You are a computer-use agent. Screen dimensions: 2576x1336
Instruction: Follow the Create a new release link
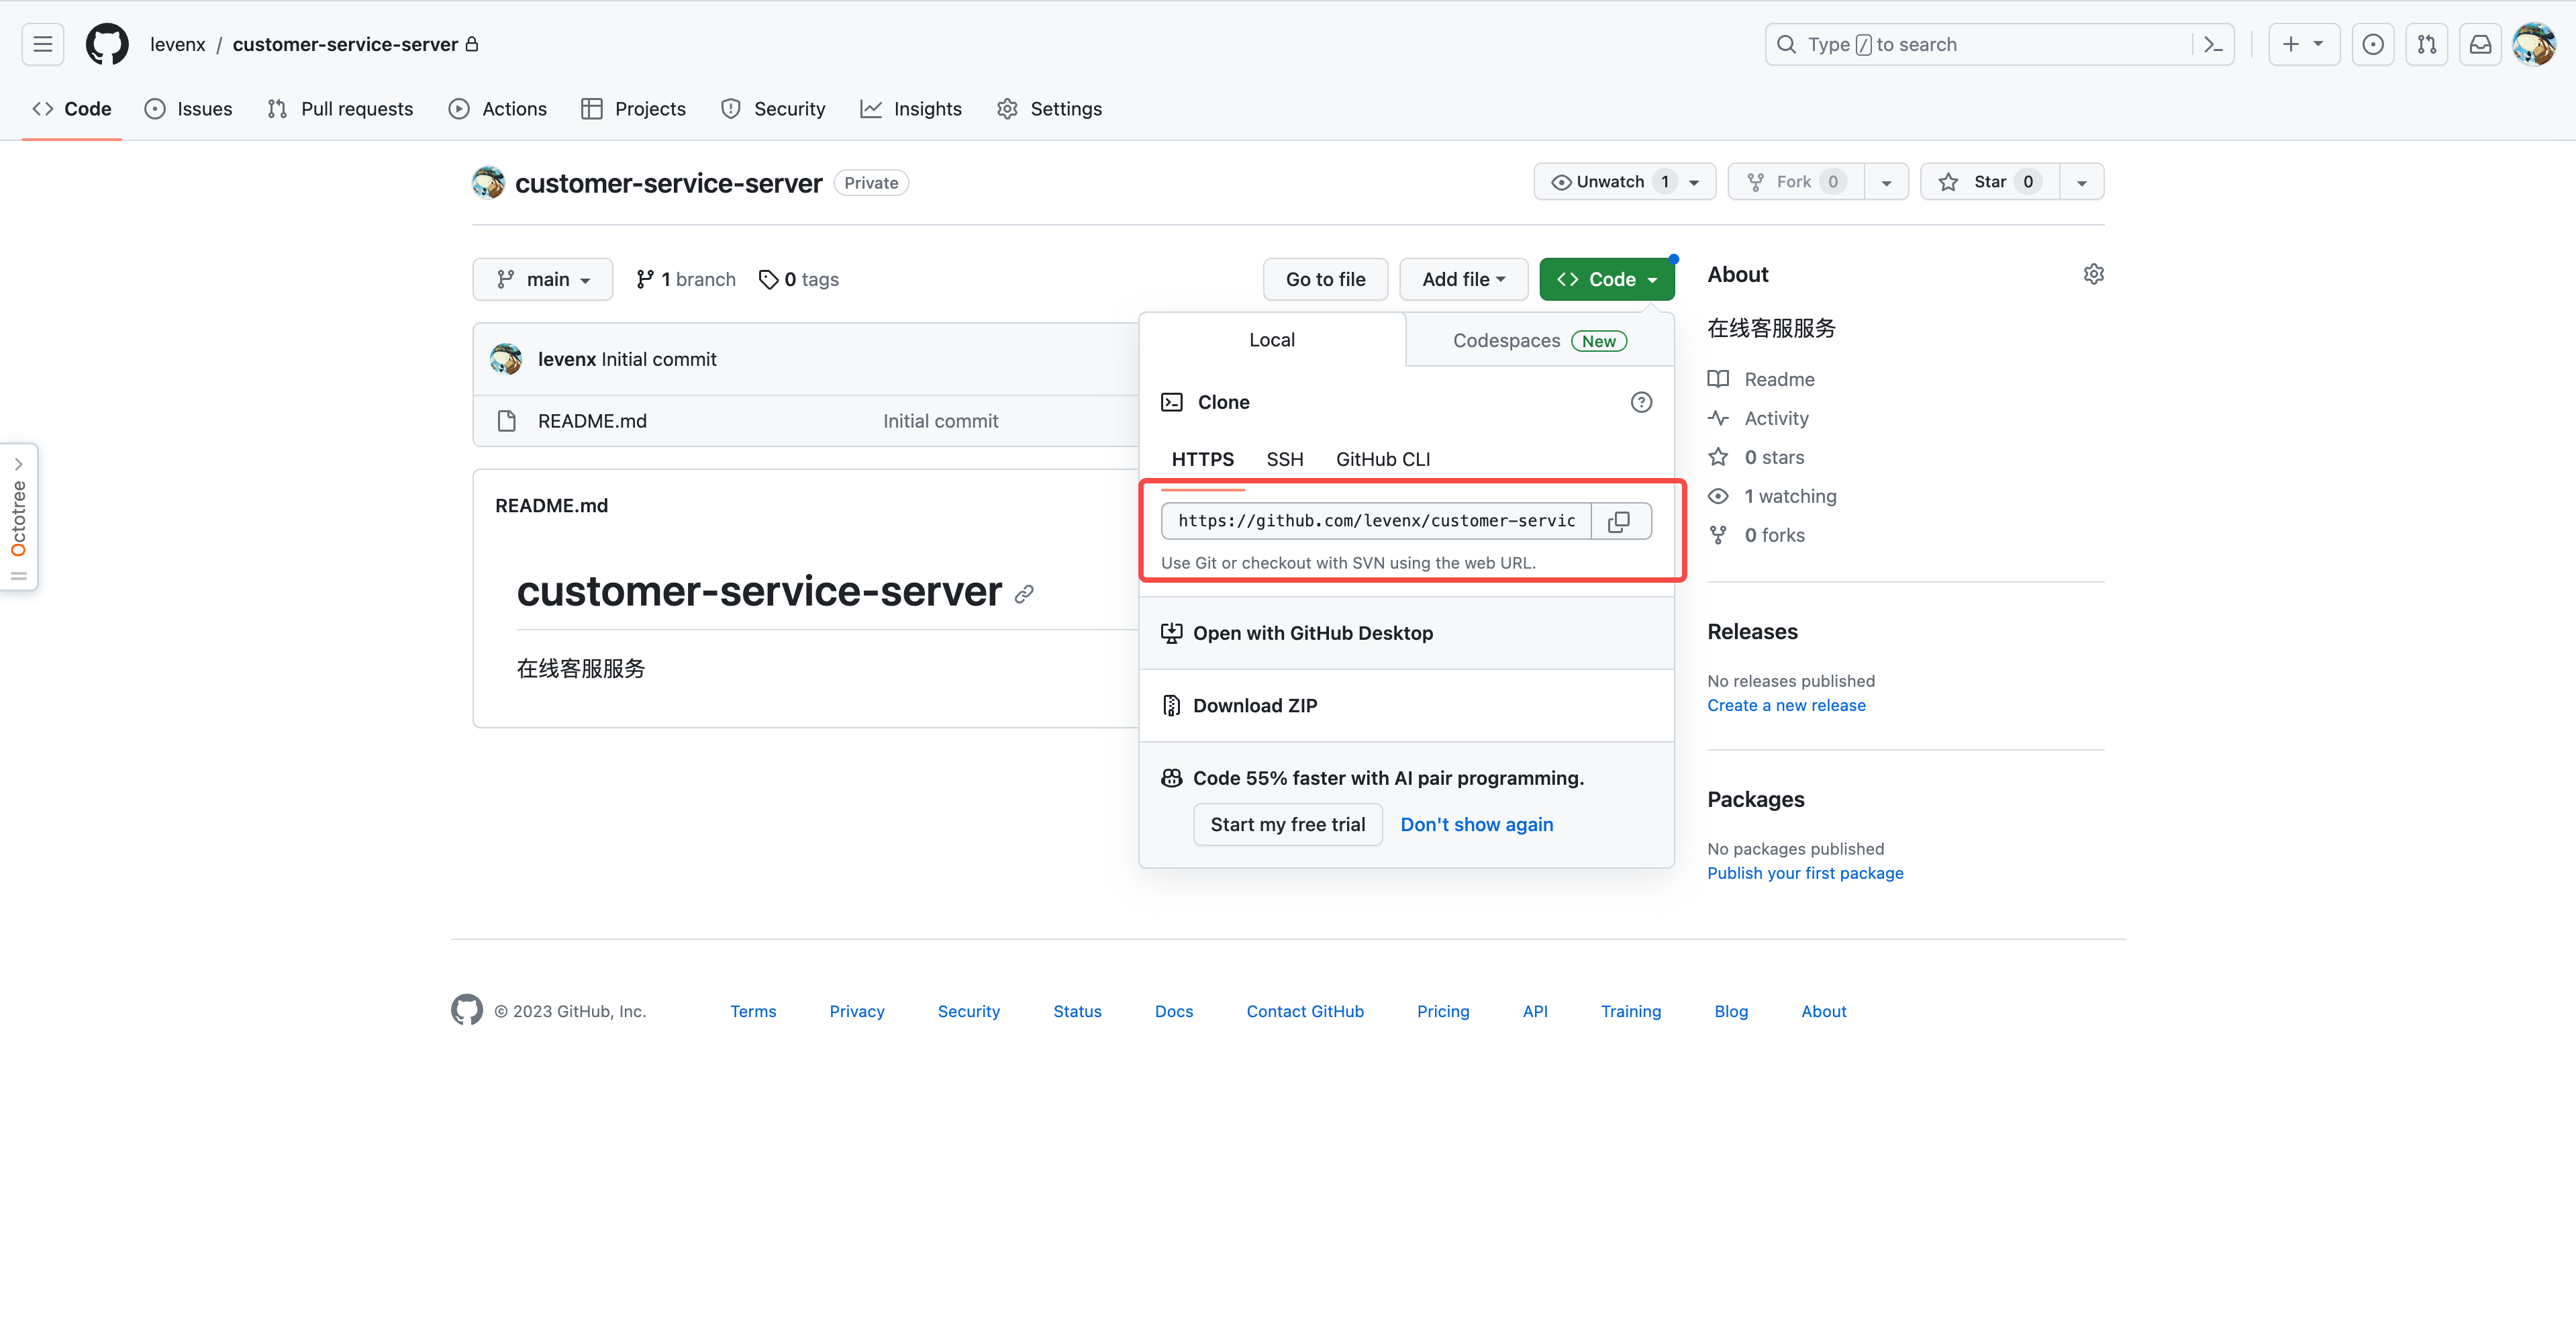[1786, 705]
